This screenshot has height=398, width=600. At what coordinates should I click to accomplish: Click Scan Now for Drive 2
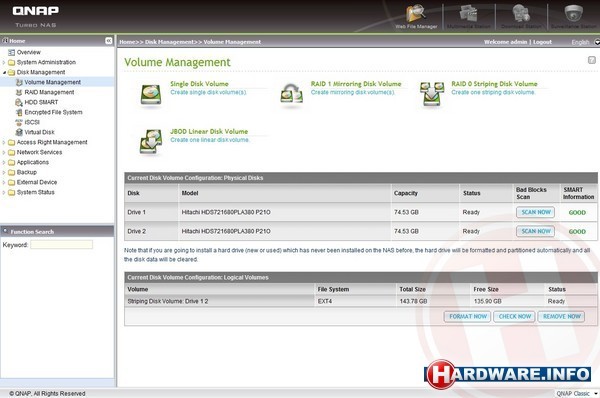click(535, 231)
